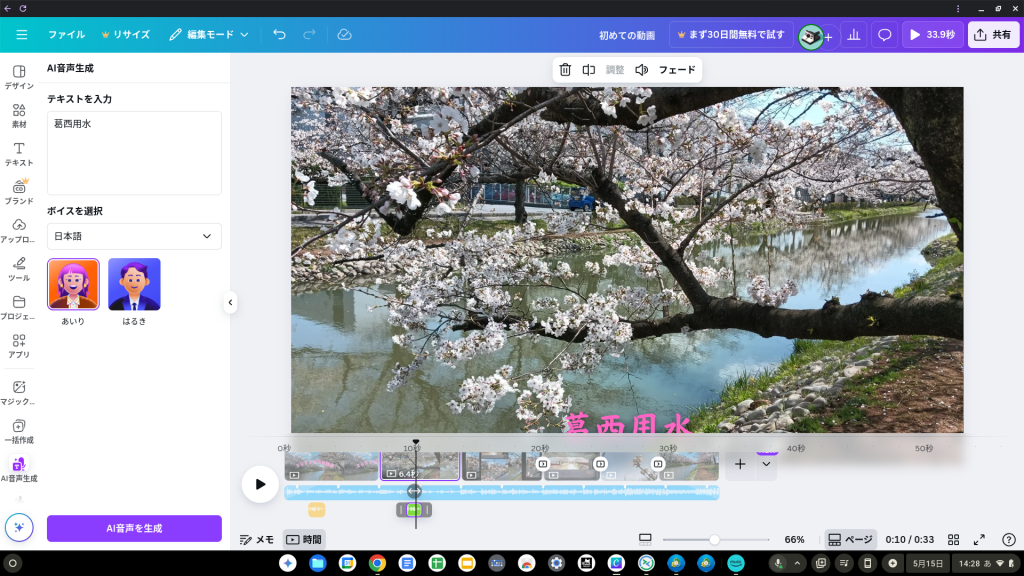Open the 編集モード dropdown
The image size is (1024, 576).
coord(208,34)
